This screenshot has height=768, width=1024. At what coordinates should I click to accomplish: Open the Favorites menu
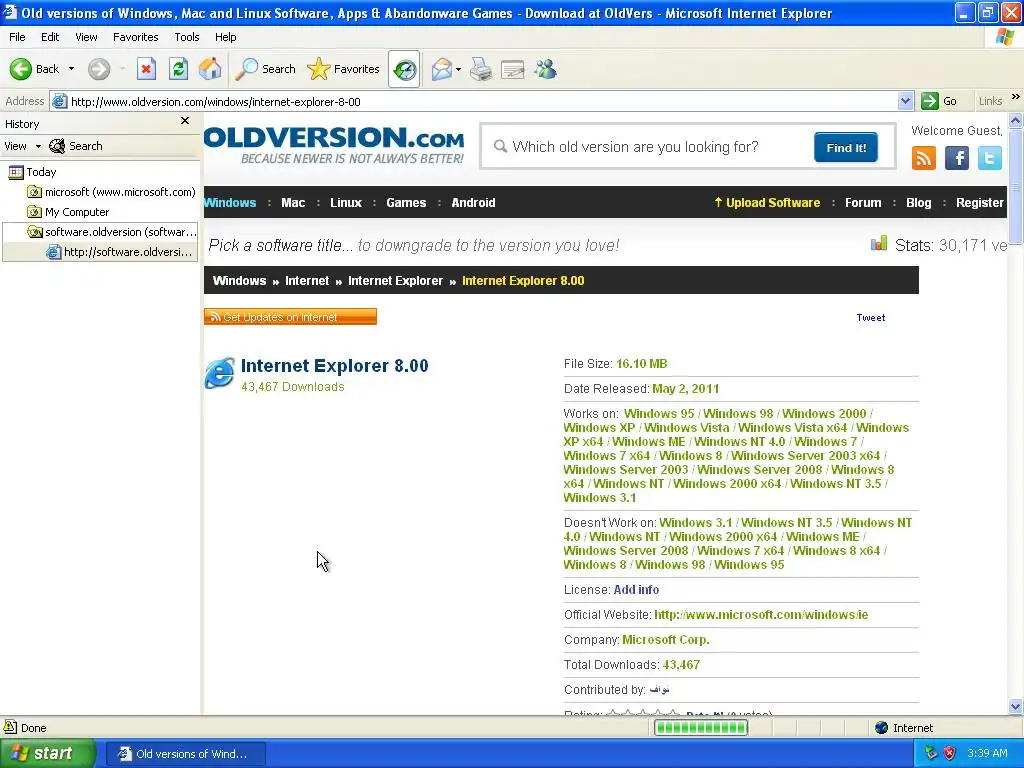pyautogui.click(x=135, y=37)
